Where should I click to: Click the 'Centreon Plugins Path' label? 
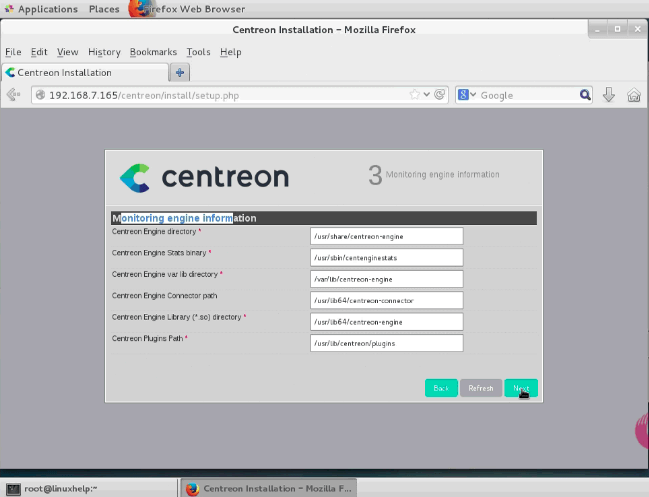point(147,338)
